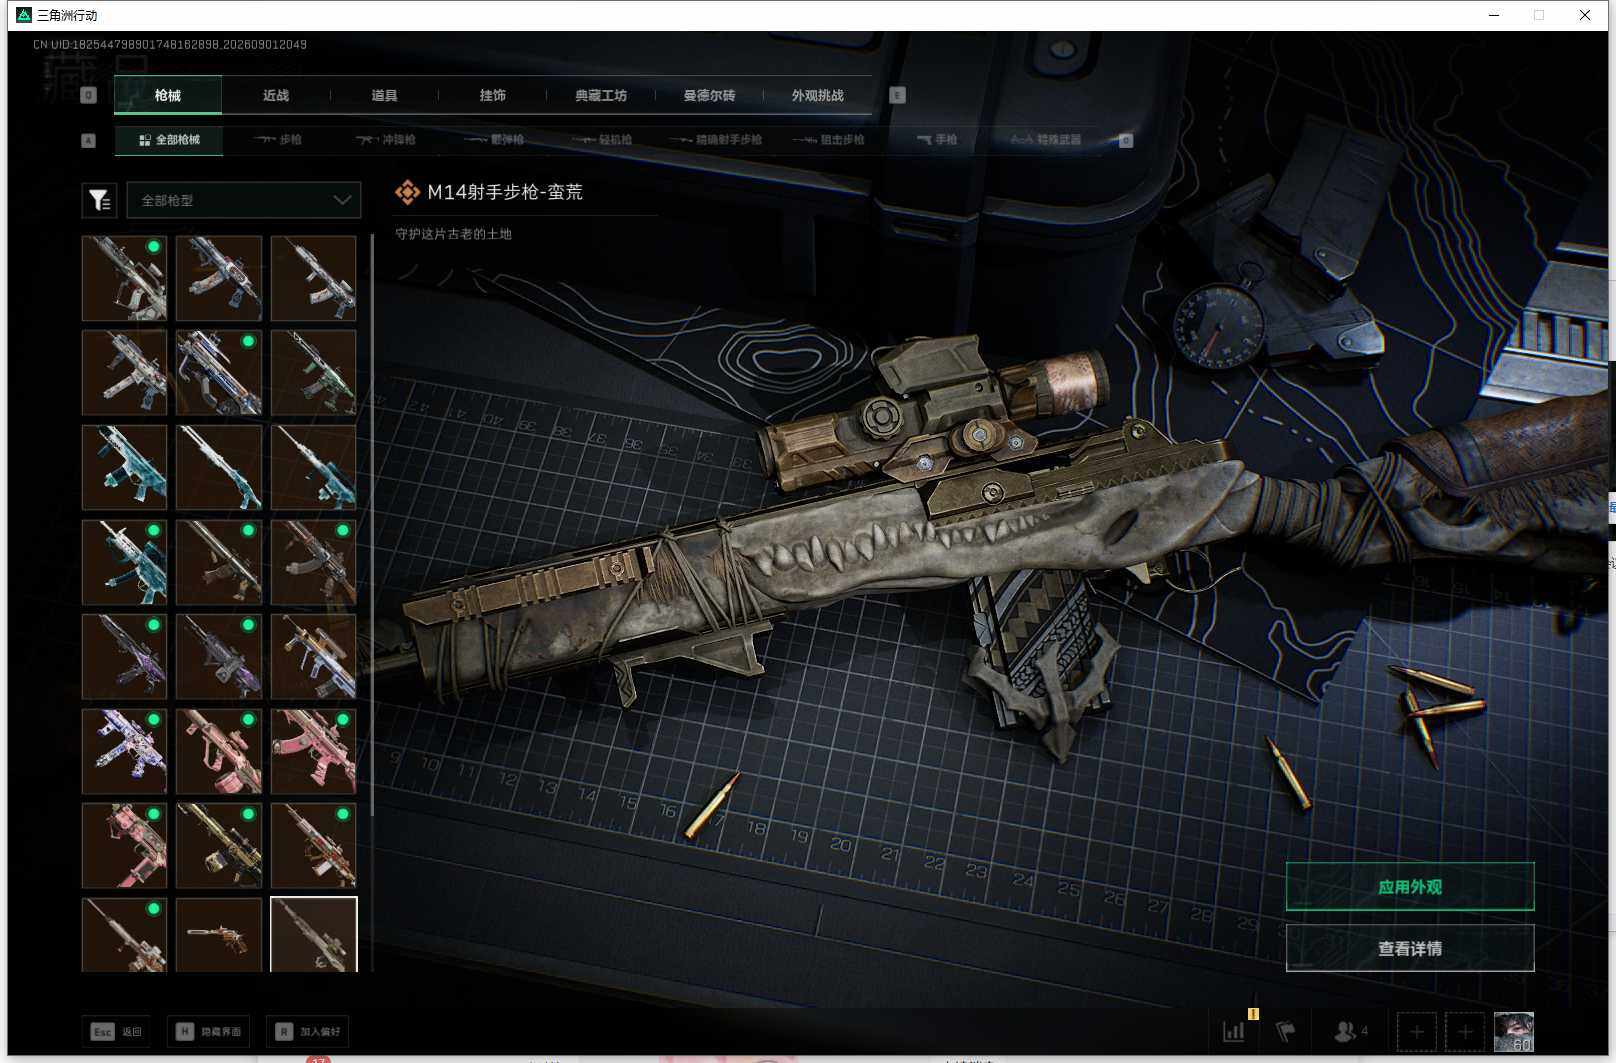1616x1063 pixels.
Task: Select the white-bordered M14 蛮荒 skin thumbnail
Action: (x=313, y=935)
